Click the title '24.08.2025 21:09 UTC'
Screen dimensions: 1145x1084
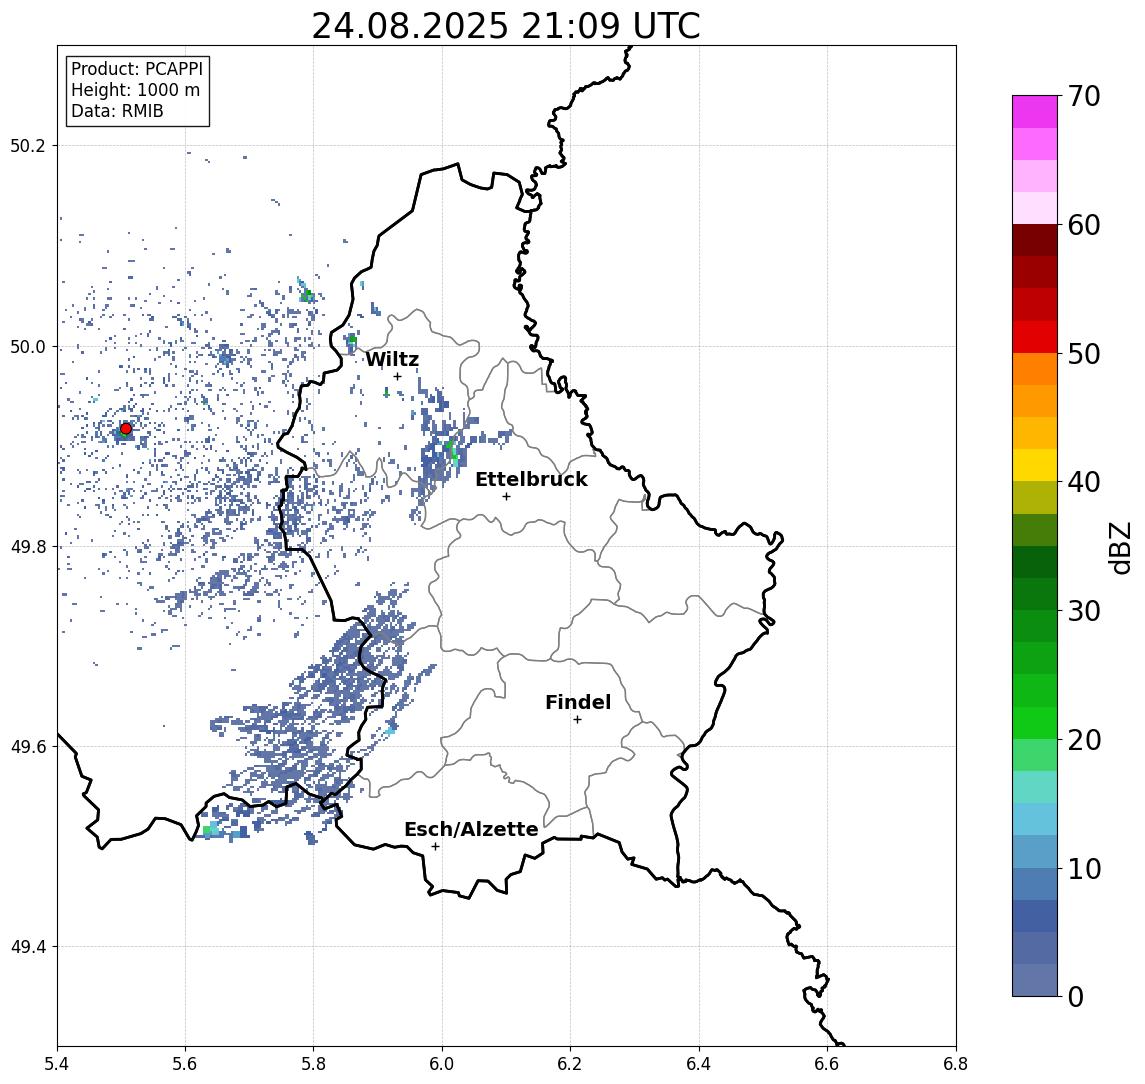(506, 26)
